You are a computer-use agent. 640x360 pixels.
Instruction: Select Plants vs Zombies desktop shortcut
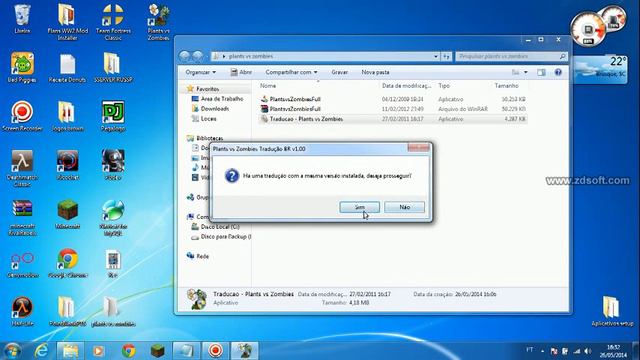point(158,22)
